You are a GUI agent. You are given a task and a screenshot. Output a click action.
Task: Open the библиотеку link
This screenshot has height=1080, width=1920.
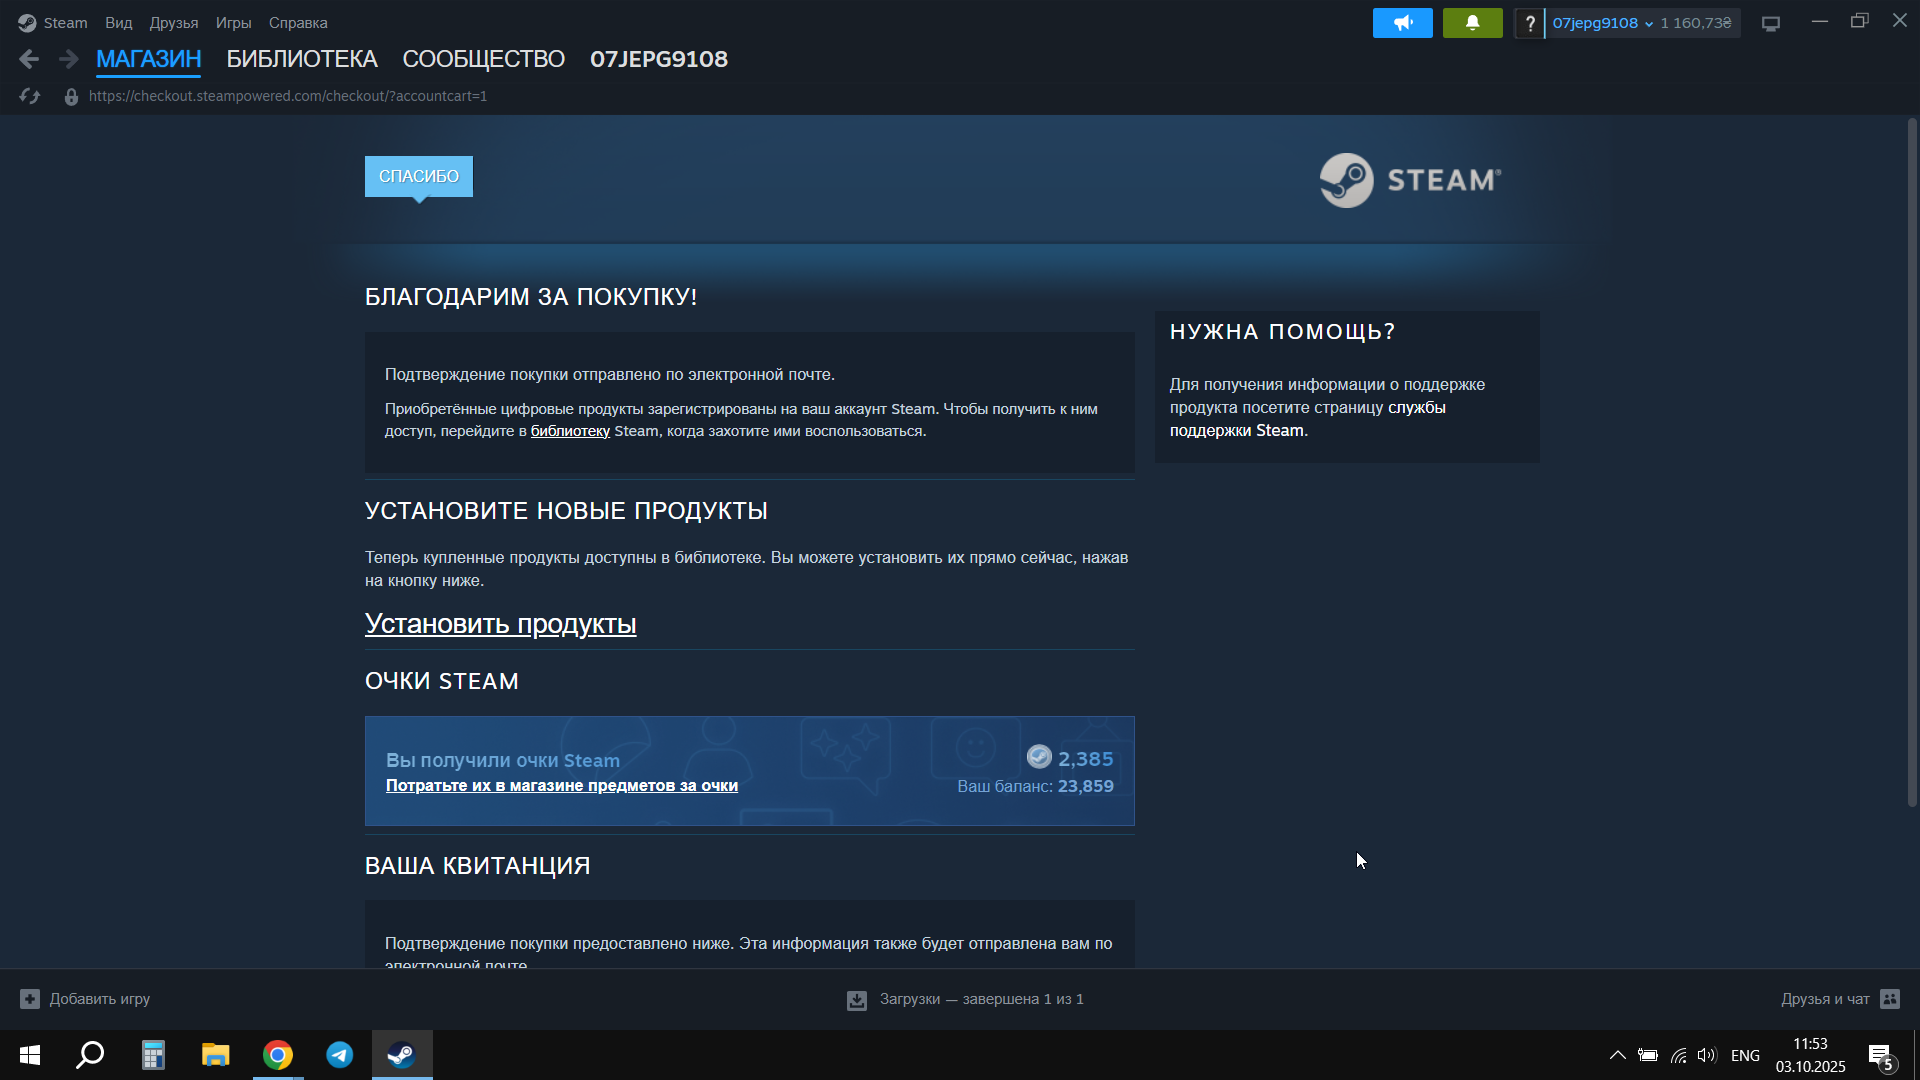(570, 431)
